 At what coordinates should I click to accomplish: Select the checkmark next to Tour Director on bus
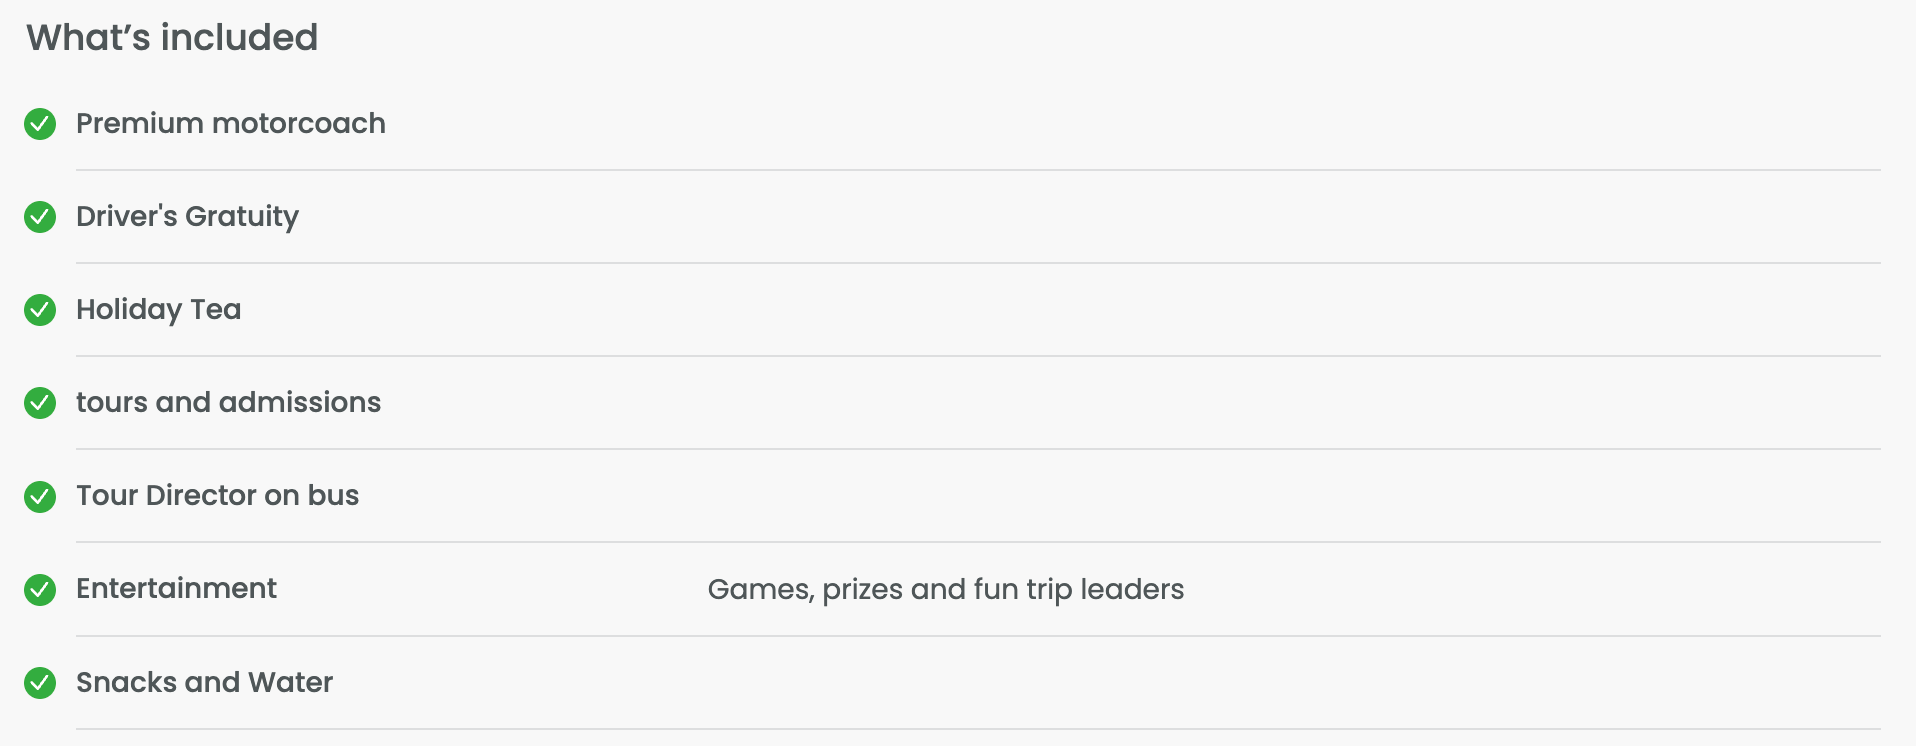pyautogui.click(x=40, y=496)
